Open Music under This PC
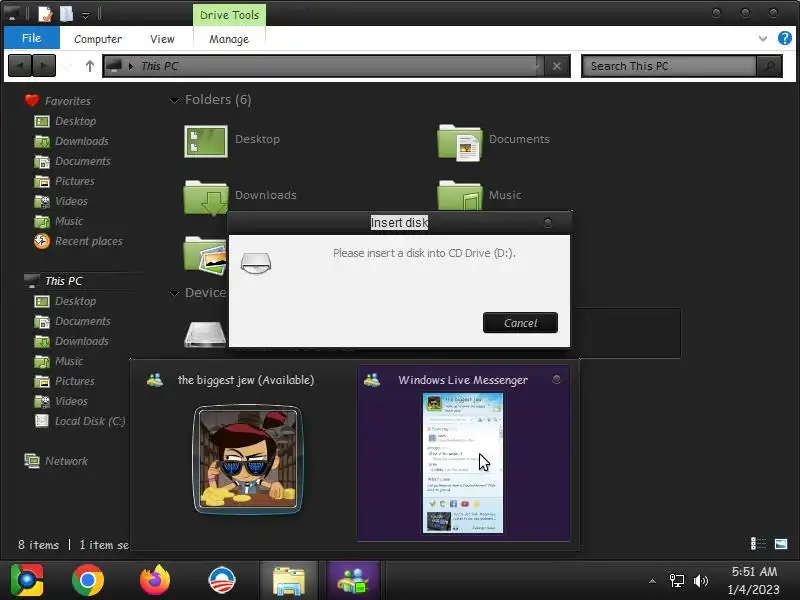Screen dimensions: 800x600 pyautogui.click(x=68, y=361)
